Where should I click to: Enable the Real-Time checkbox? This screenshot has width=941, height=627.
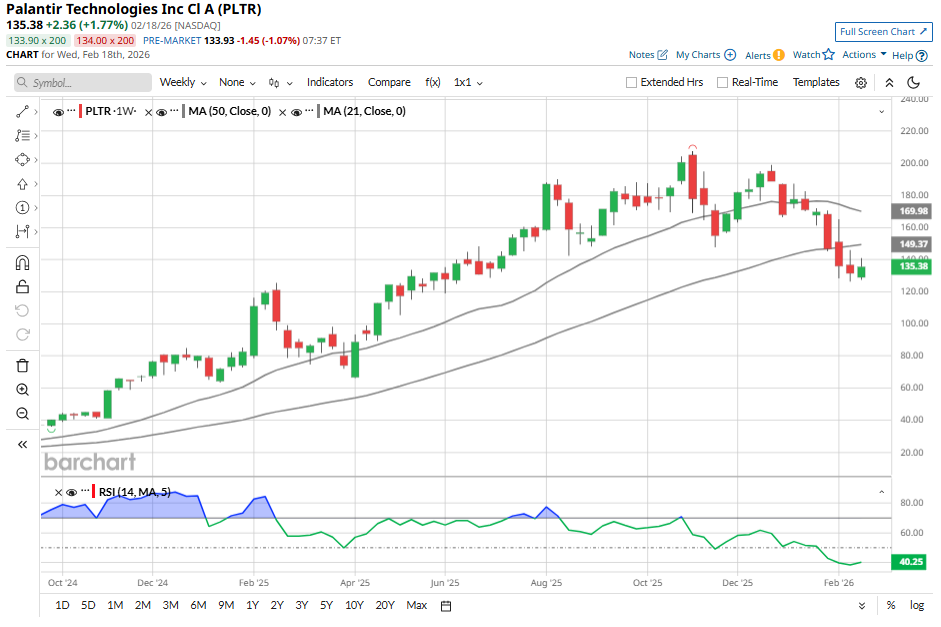click(x=722, y=83)
